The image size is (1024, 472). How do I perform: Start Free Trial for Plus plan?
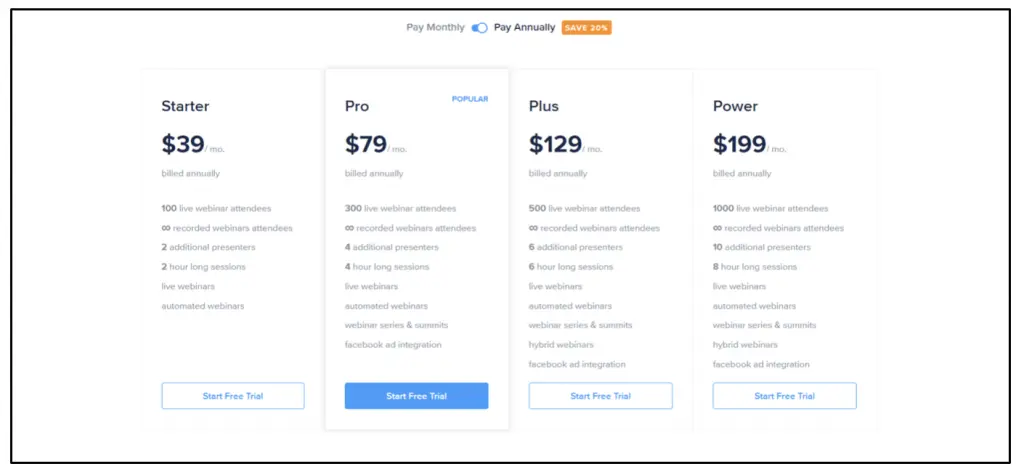(x=600, y=396)
